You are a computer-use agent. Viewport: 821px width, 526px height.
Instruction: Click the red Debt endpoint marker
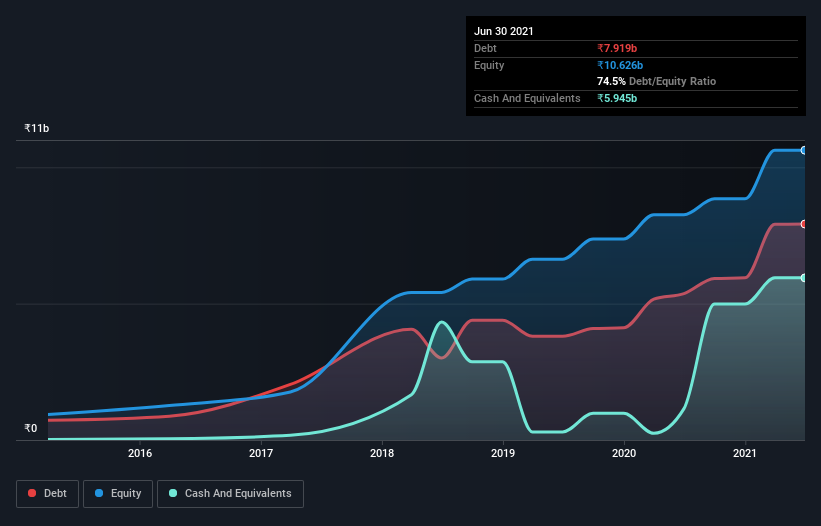[x=803, y=224]
